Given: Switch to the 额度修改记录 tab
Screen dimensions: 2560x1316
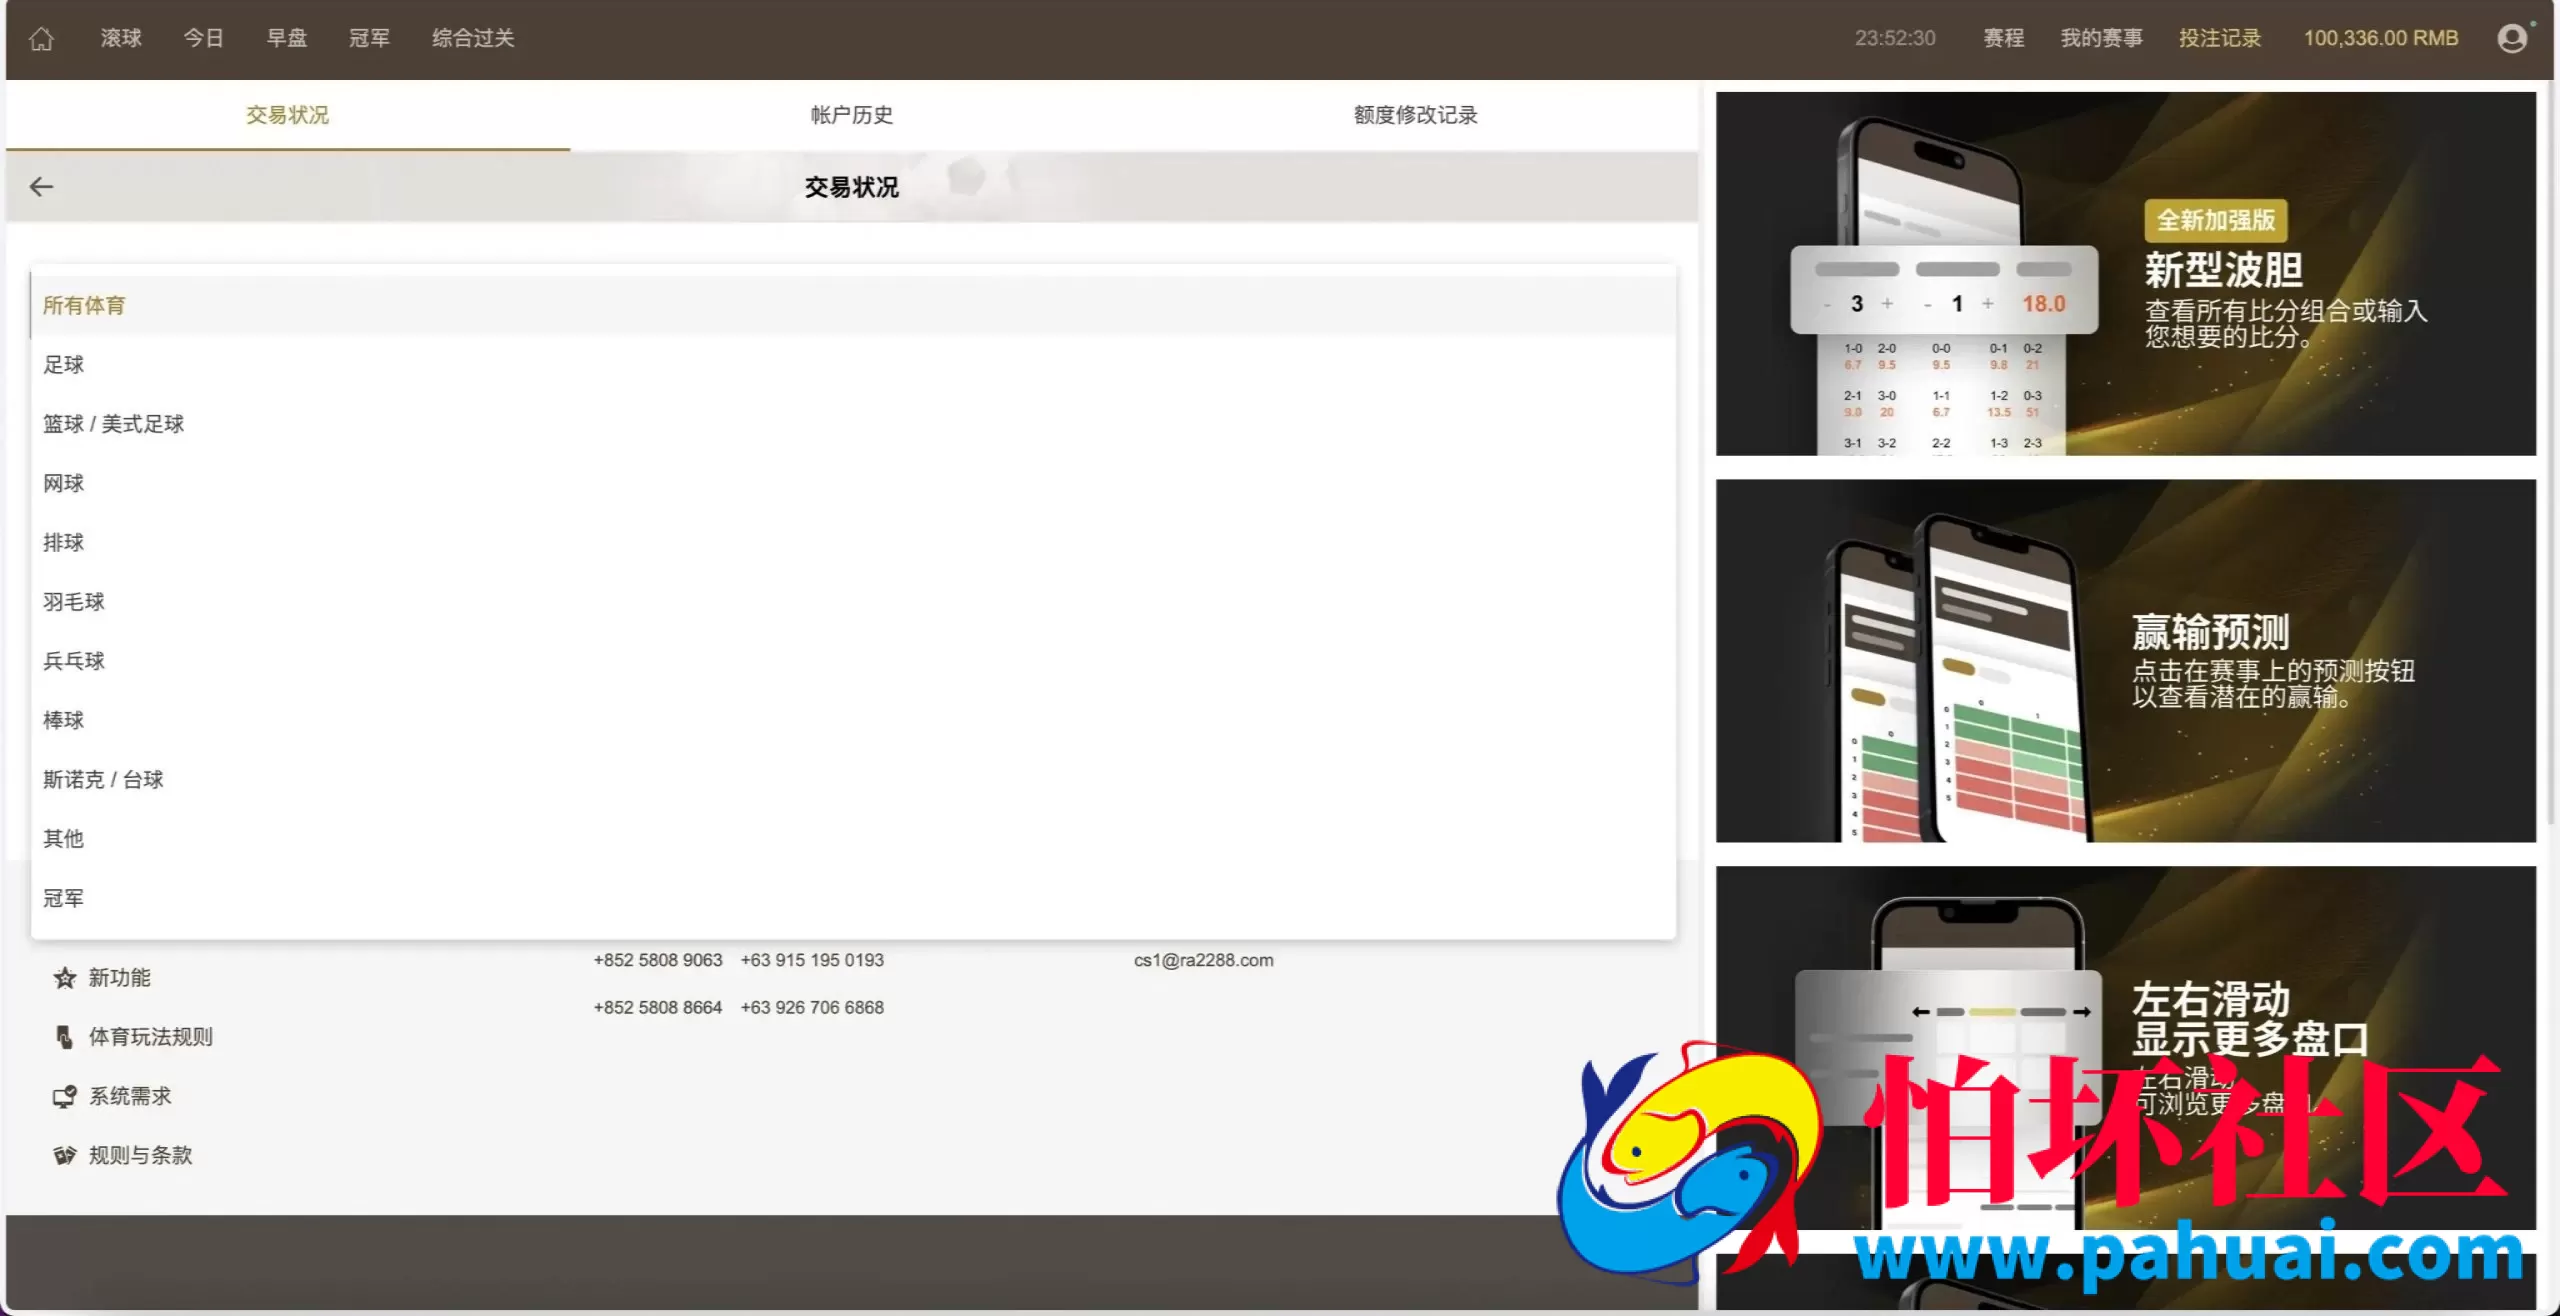Looking at the screenshot, I should [1416, 115].
